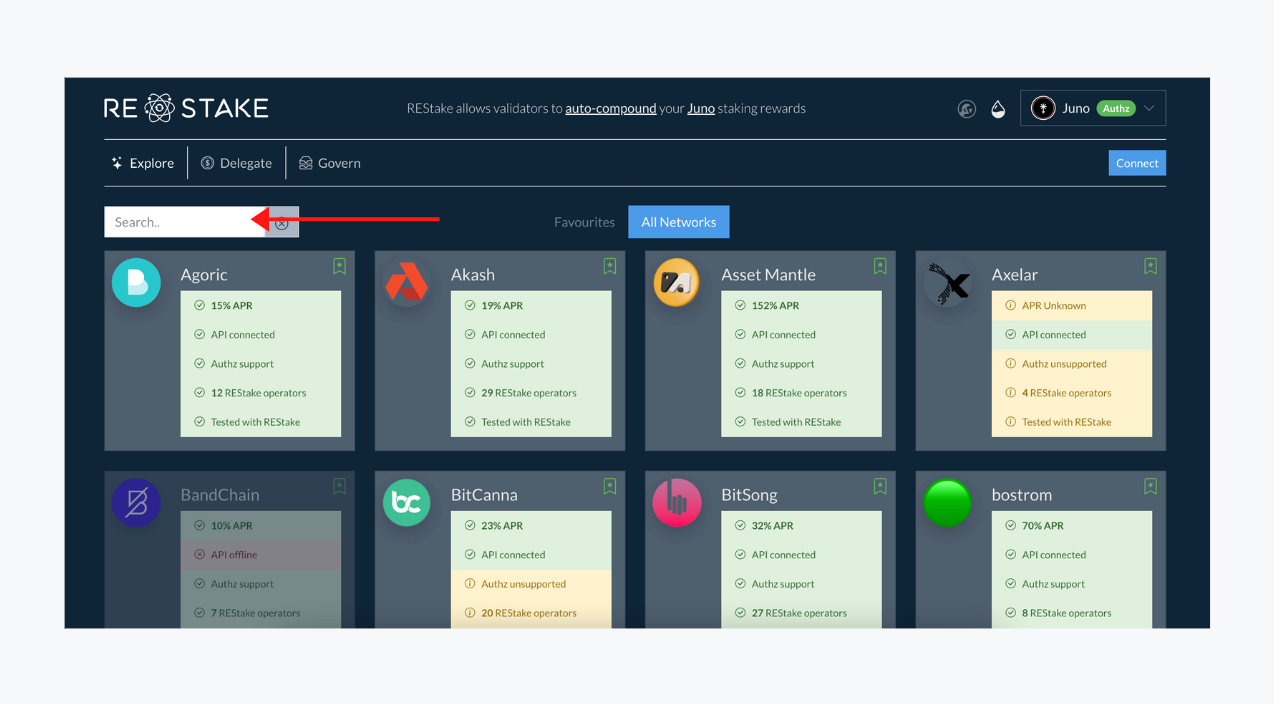Open the bostrom green circle logo
Screen dimensions: 1274x704
click(948, 502)
